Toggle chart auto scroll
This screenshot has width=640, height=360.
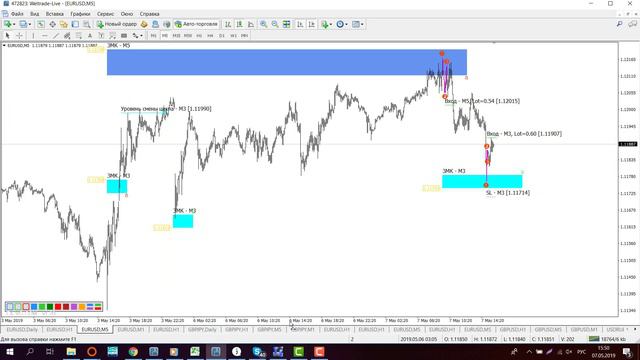click(x=300, y=24)
